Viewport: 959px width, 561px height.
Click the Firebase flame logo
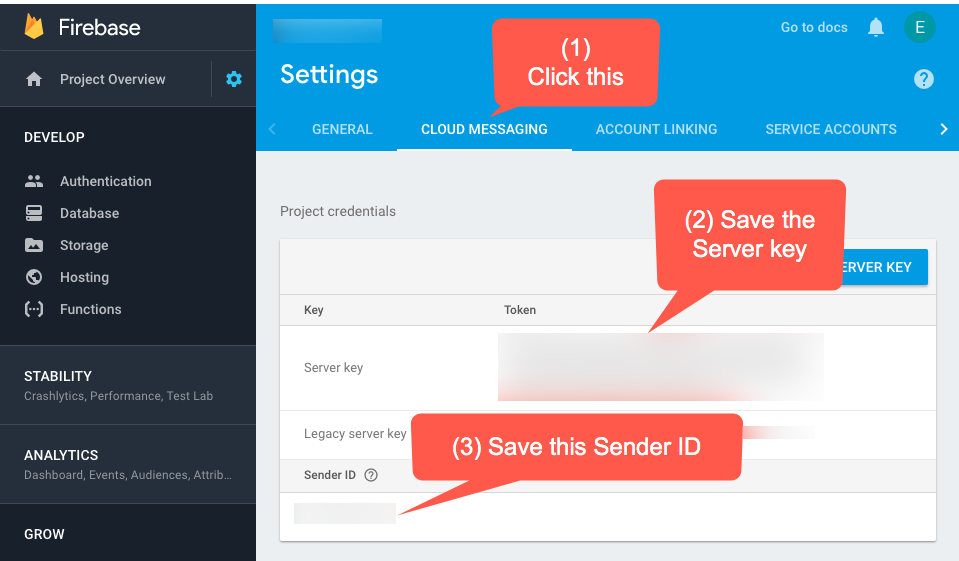(x=34, y=27)
